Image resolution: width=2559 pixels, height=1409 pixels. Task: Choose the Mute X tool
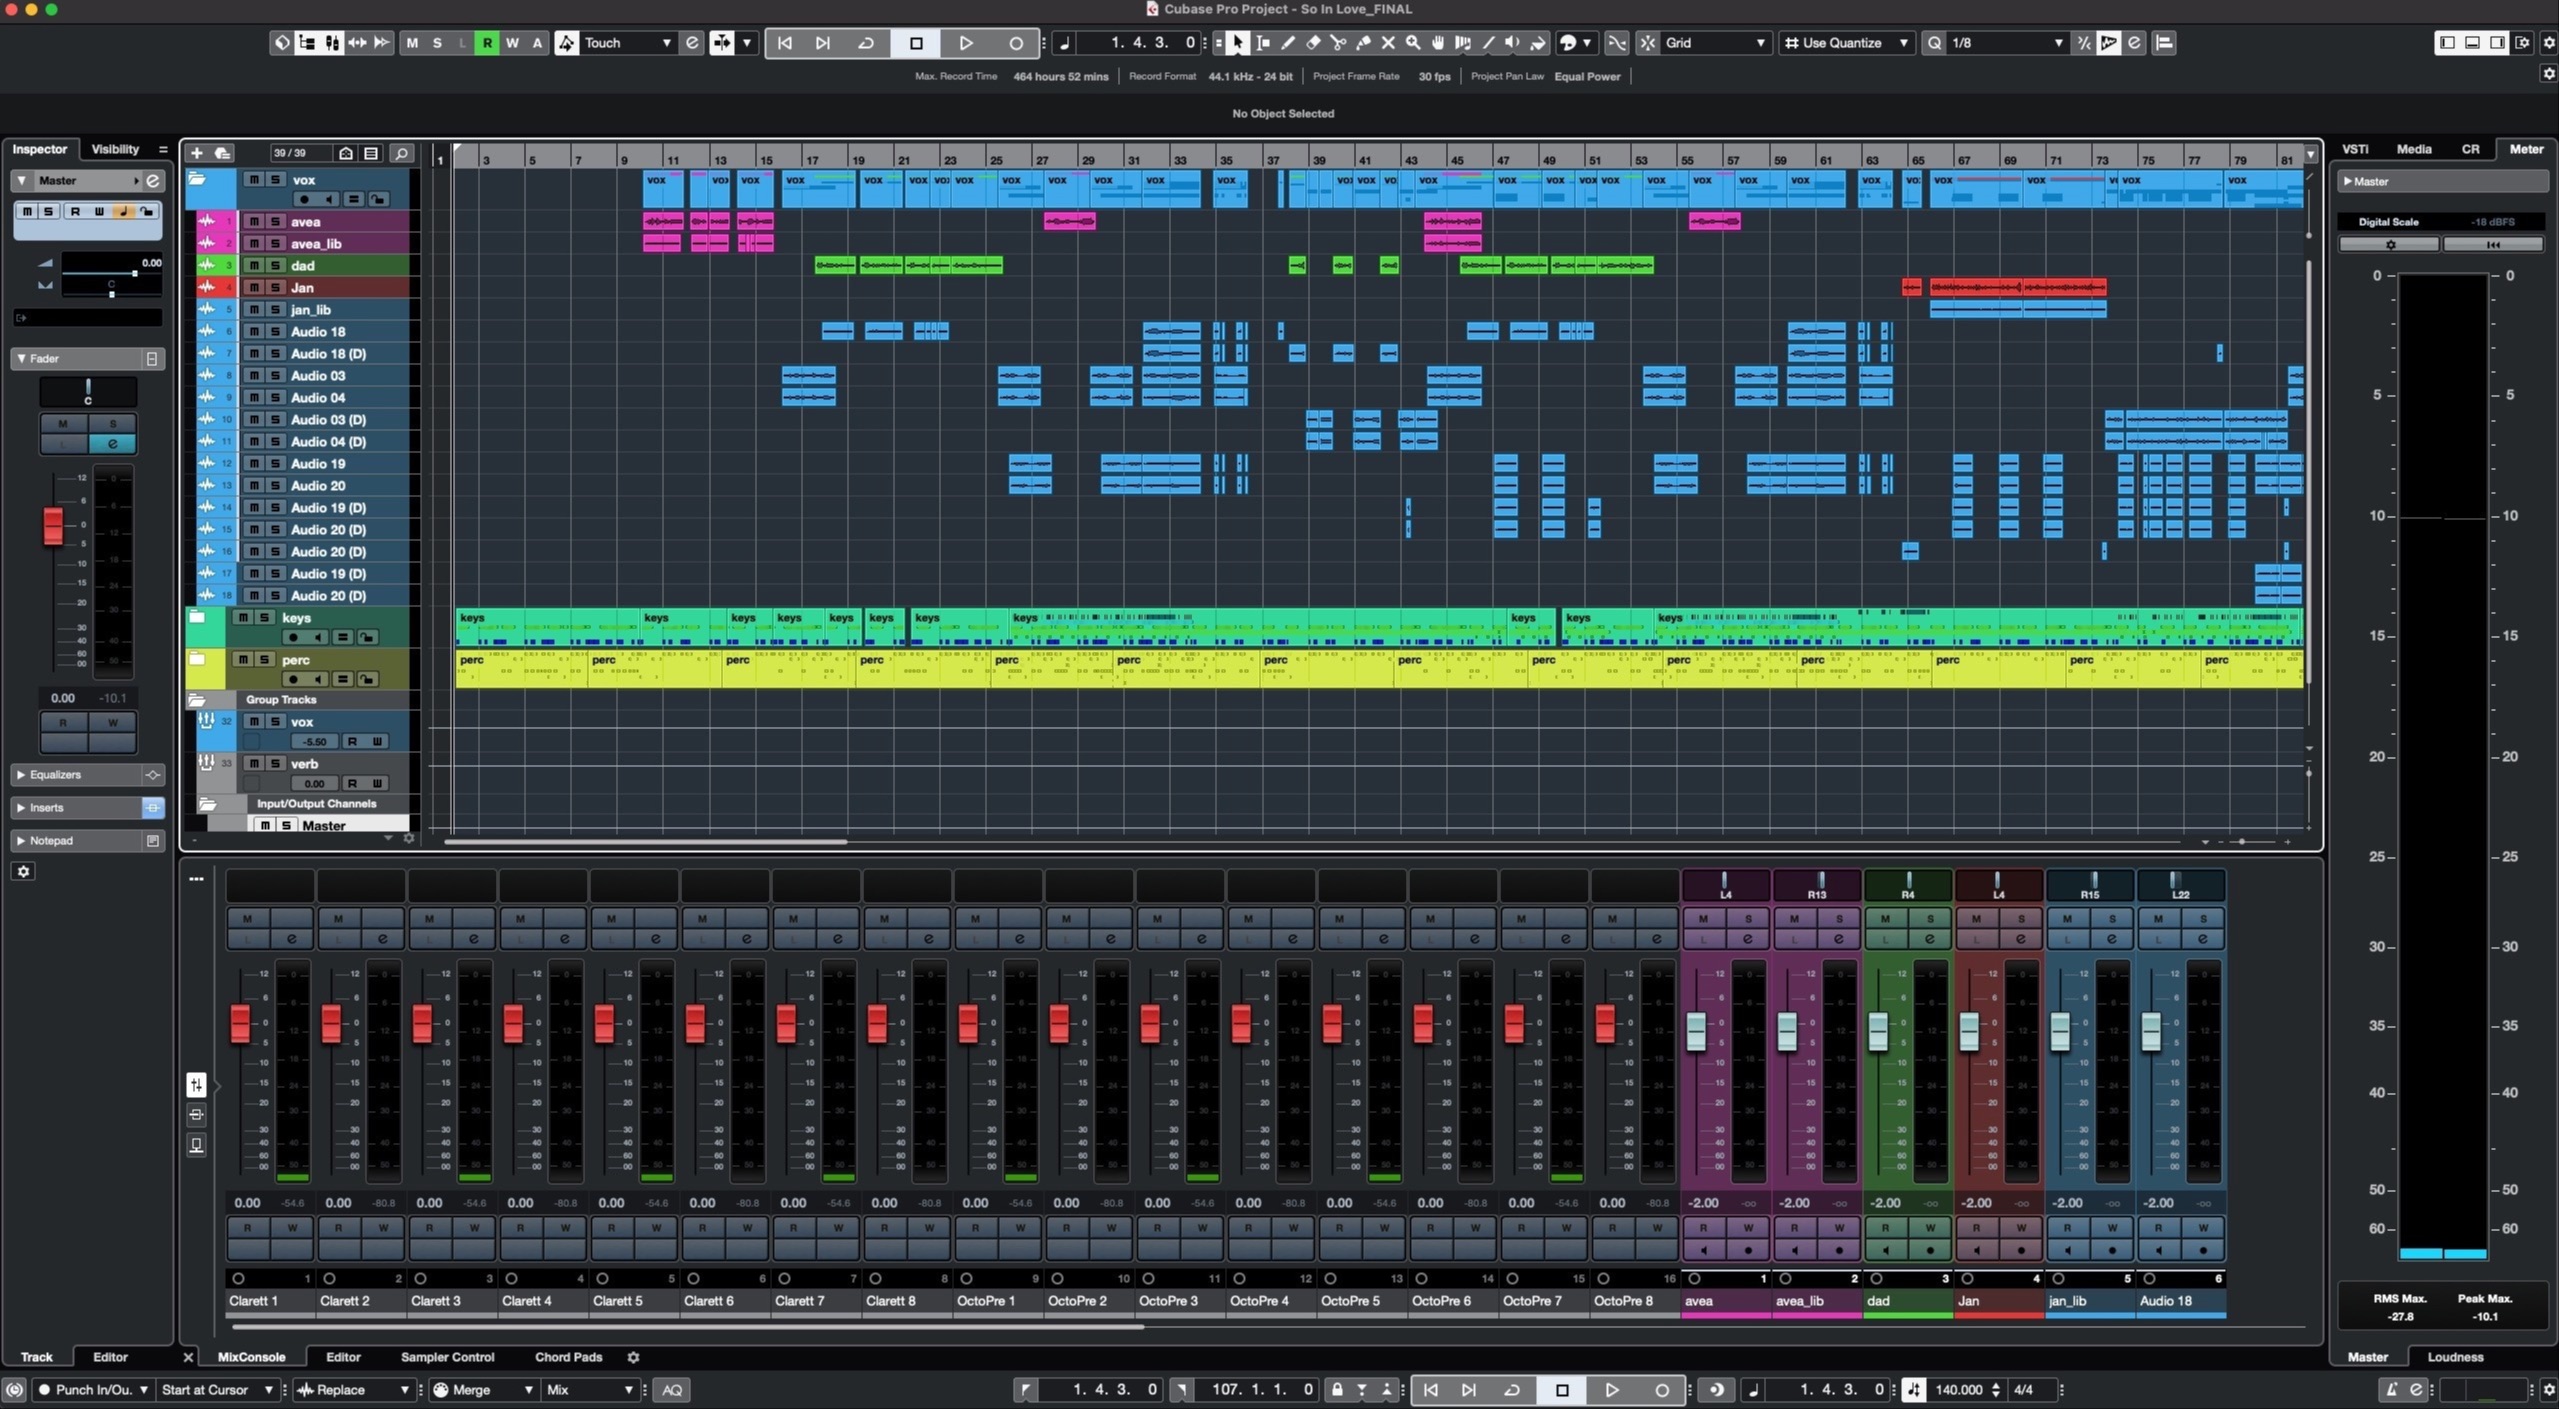(x=1388, y=43)
